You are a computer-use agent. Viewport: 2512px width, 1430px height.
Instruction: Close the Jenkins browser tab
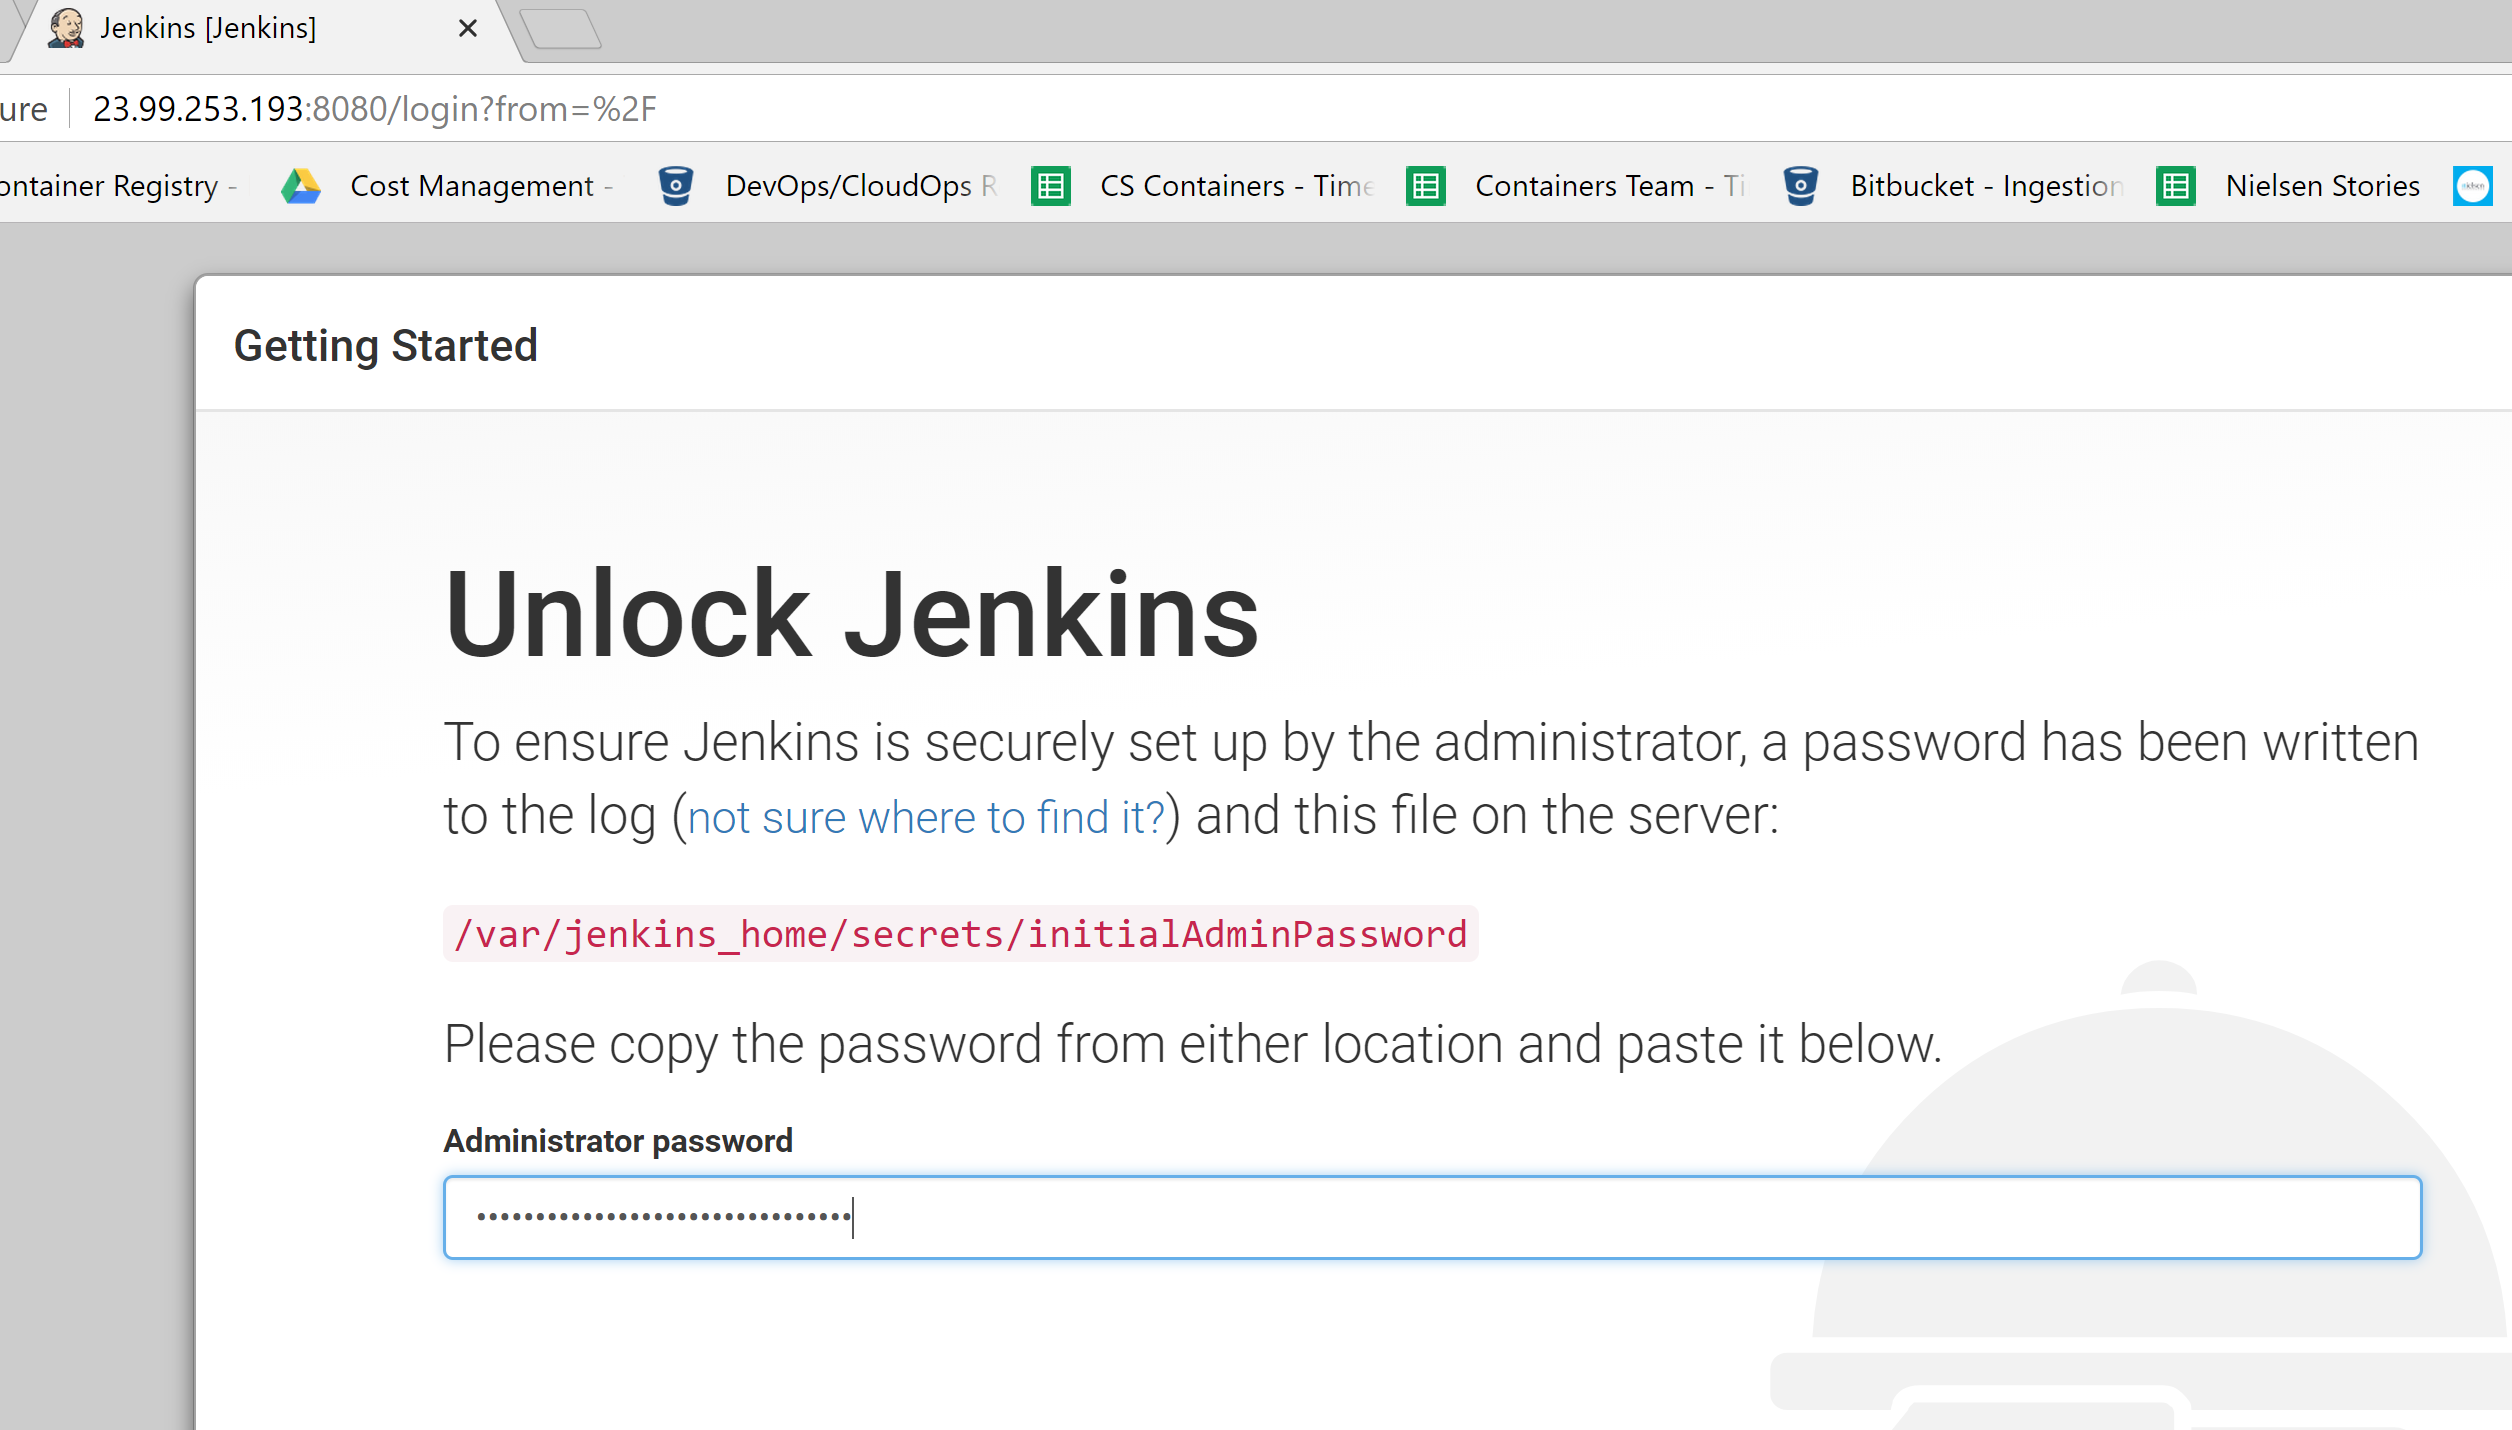tap(467, 28)
